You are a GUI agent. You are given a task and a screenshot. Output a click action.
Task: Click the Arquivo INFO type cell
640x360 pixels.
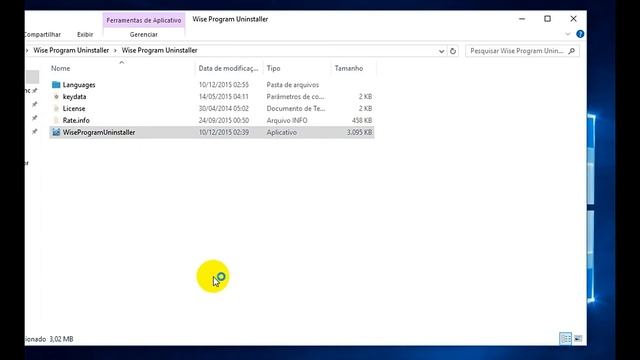(x=287, y=120)
